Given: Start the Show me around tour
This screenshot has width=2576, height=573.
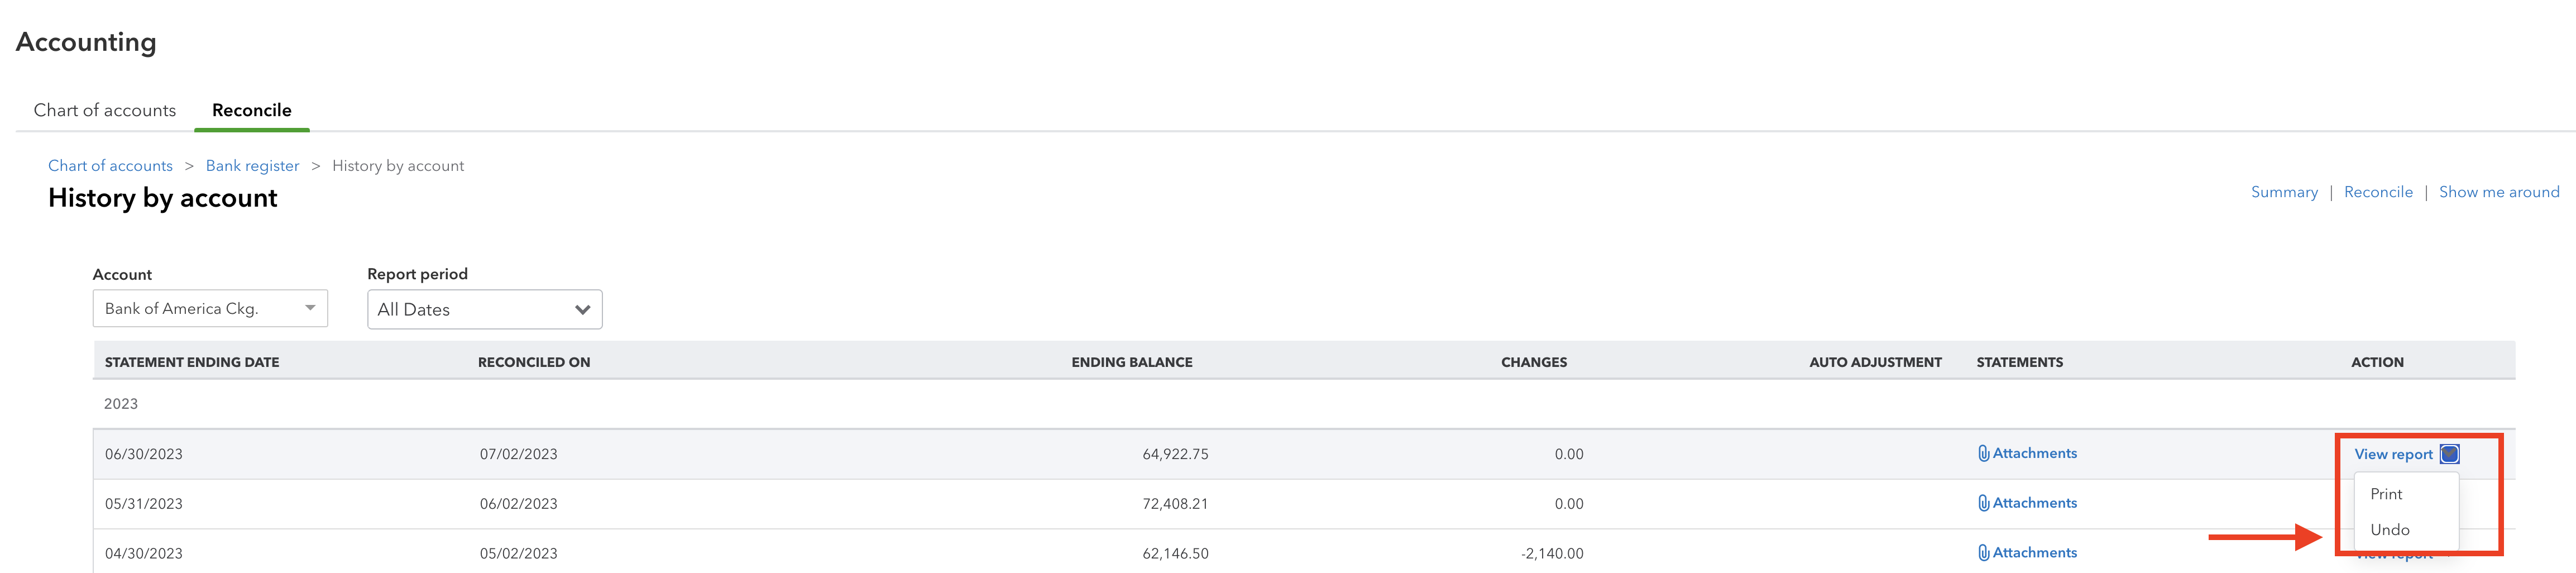Looking at the screenshot, I should click(x=2499, y=192).
